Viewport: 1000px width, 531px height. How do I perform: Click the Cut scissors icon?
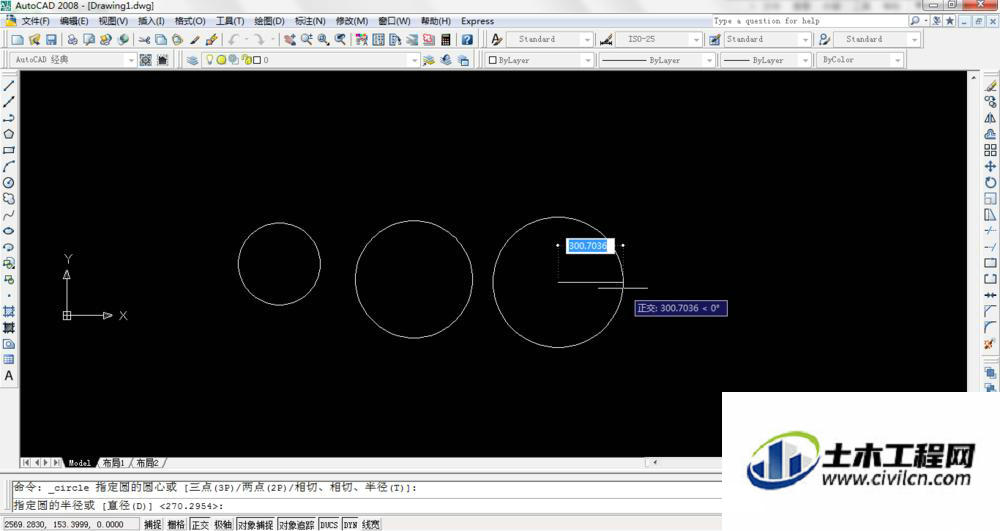144,40
